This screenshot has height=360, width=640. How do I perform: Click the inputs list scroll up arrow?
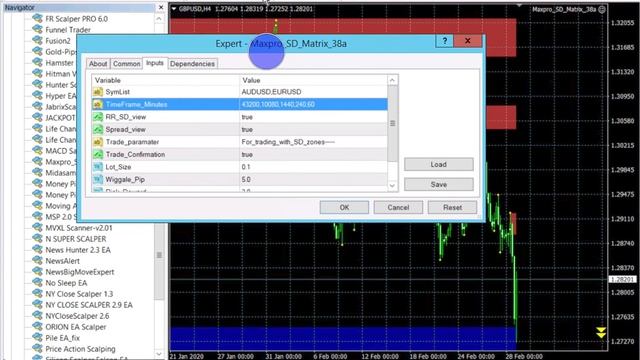392,80
